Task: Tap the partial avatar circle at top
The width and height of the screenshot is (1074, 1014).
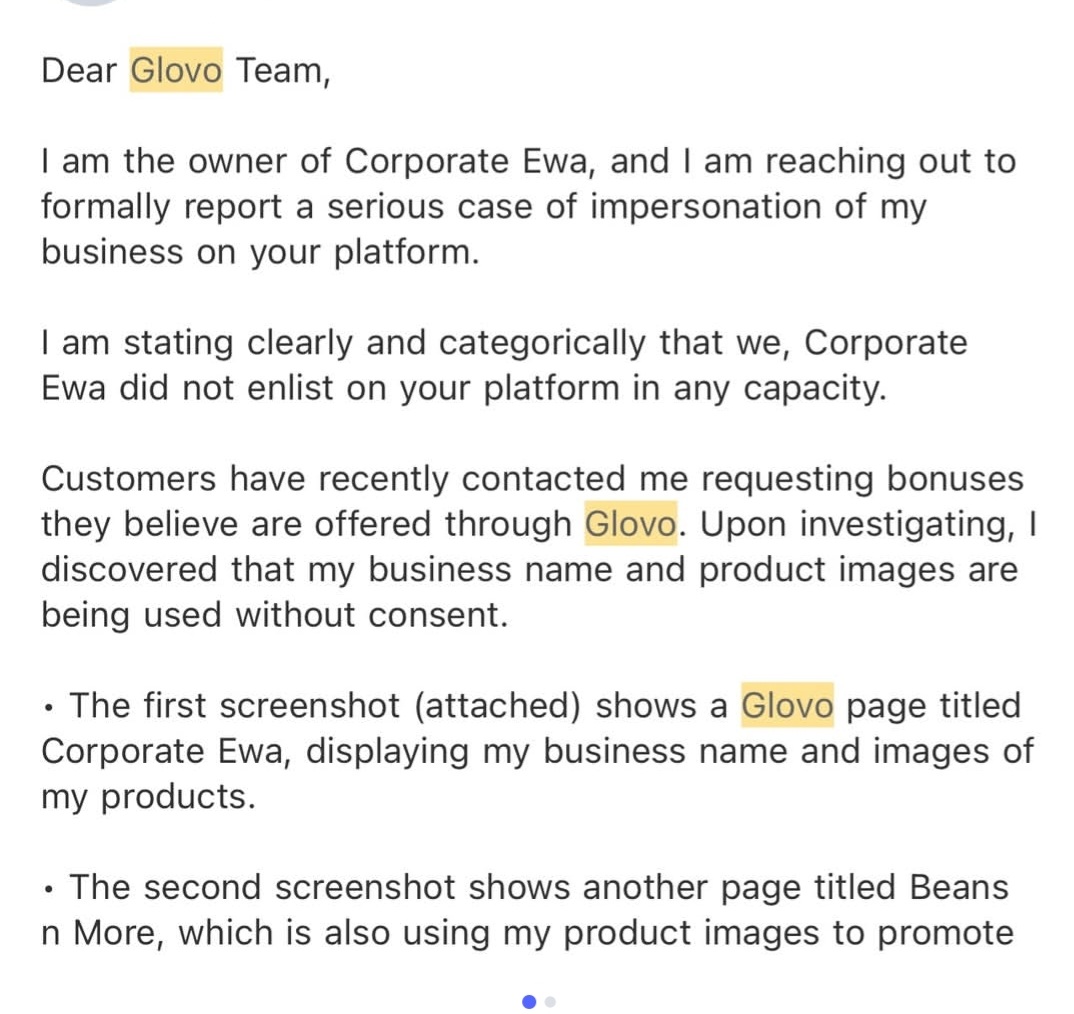Action: tap(90, 3)
